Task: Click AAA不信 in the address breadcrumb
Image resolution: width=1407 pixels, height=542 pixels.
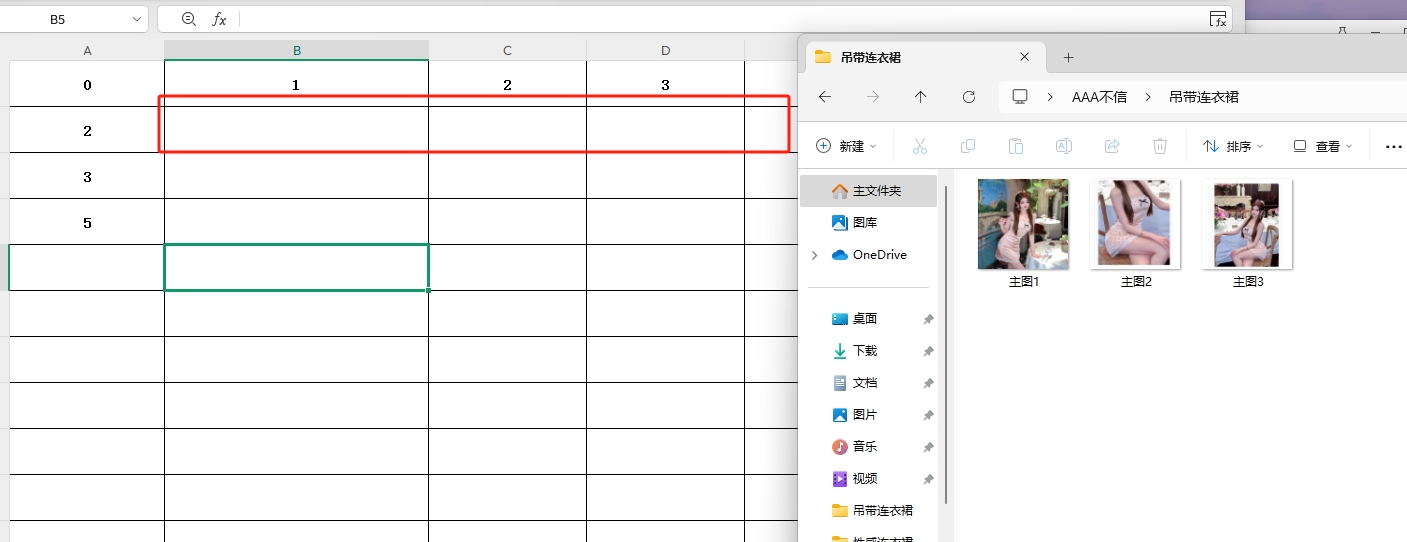Action: pyautogui.click(x=1099, y=97)
